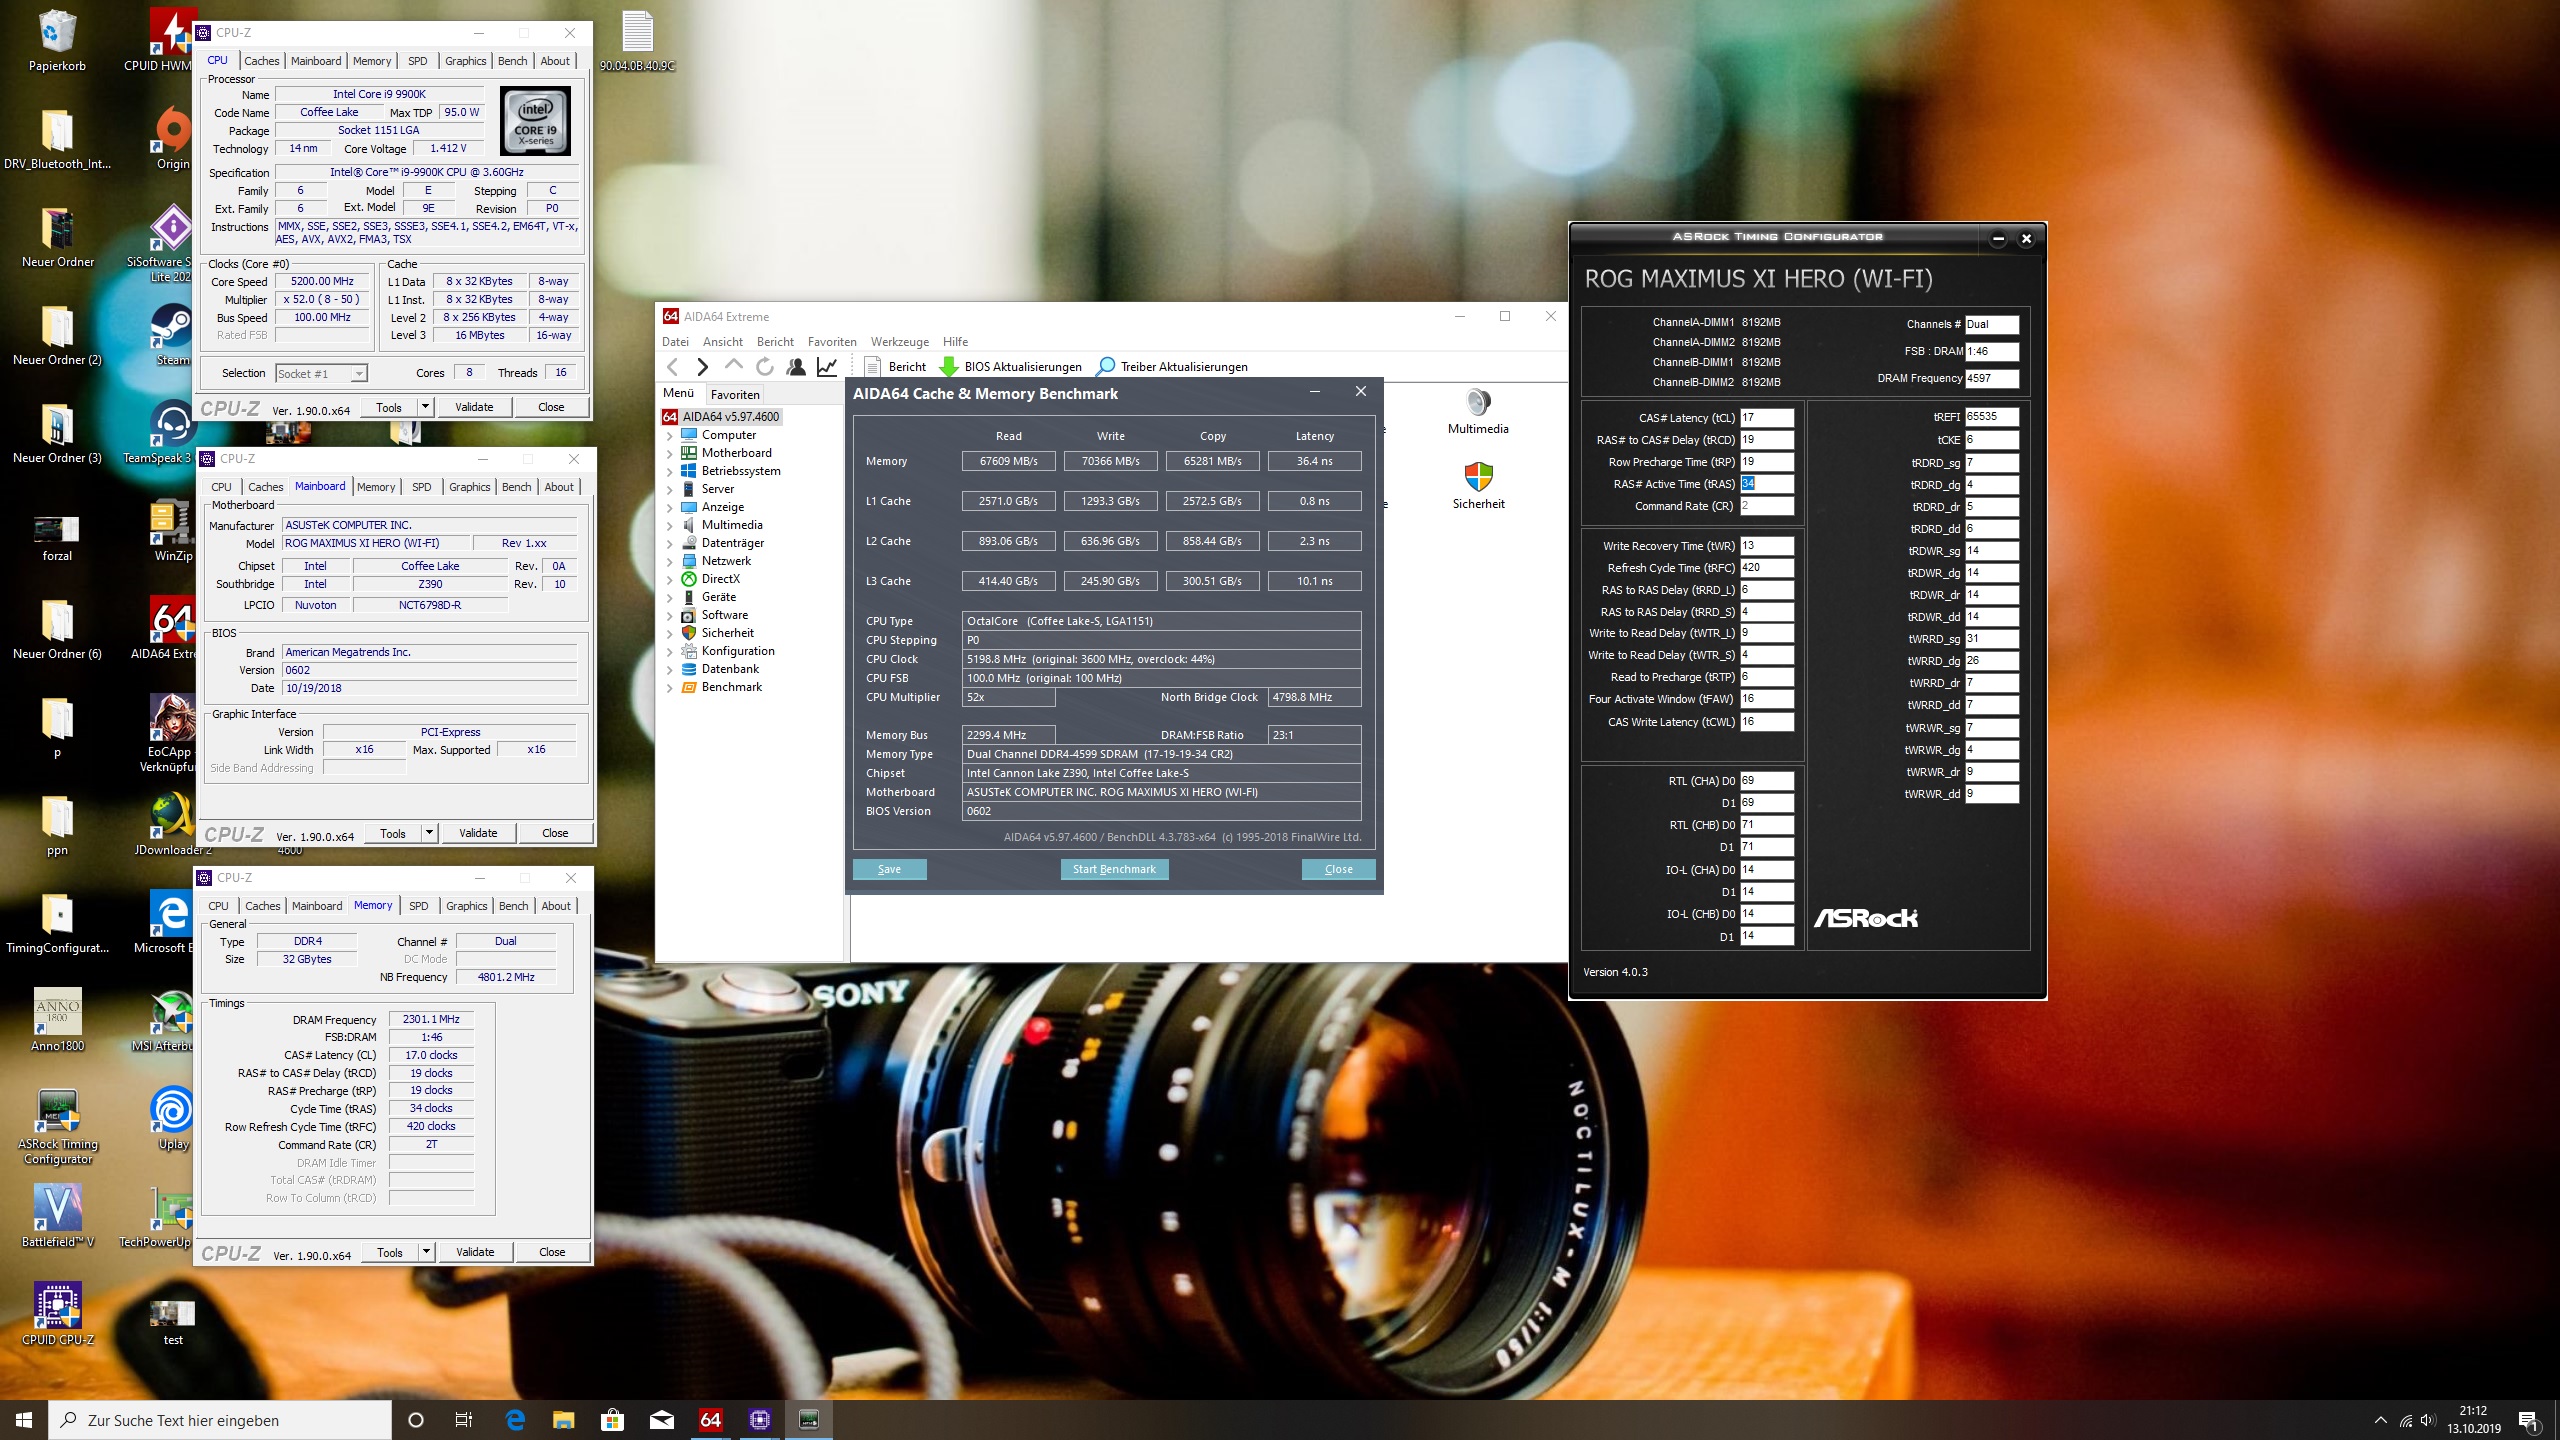Click the AIDA64 back navigation arrow
The width and height of the screenshot is (2560, 1440).
click(673, 367)
